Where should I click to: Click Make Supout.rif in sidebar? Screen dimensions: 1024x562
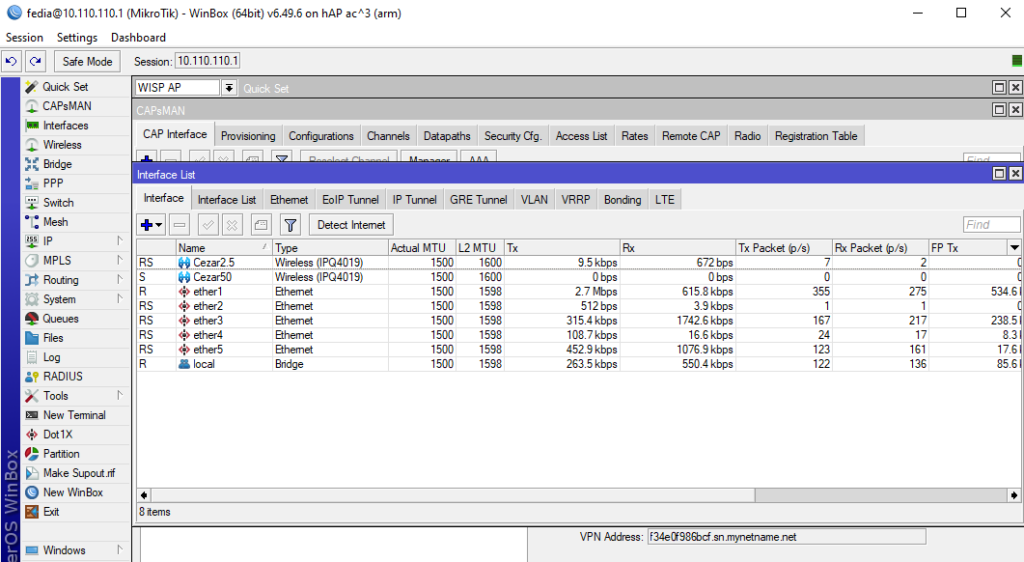pyautogui.click(x=78, y=473)
